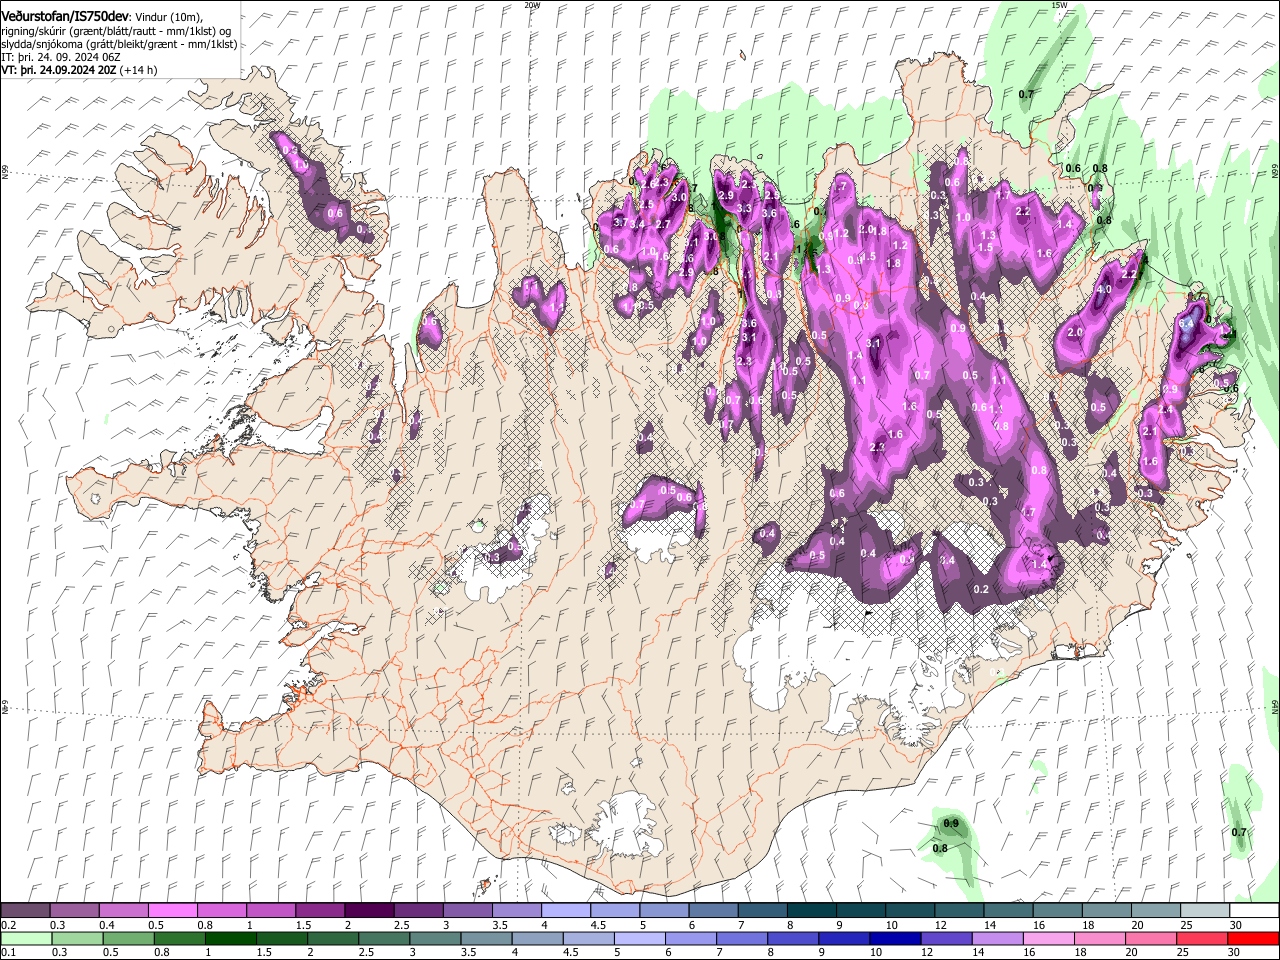
Task: Click the 20W longitude label
Action: (532, 5)
